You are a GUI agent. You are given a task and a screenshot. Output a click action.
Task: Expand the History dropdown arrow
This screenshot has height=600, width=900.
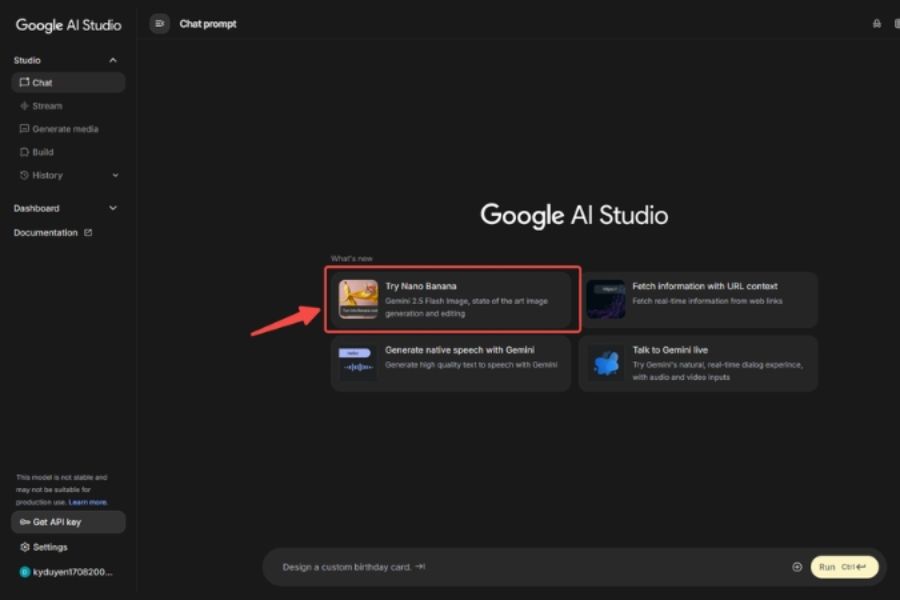pyautogui.click(x=115, y=176)
